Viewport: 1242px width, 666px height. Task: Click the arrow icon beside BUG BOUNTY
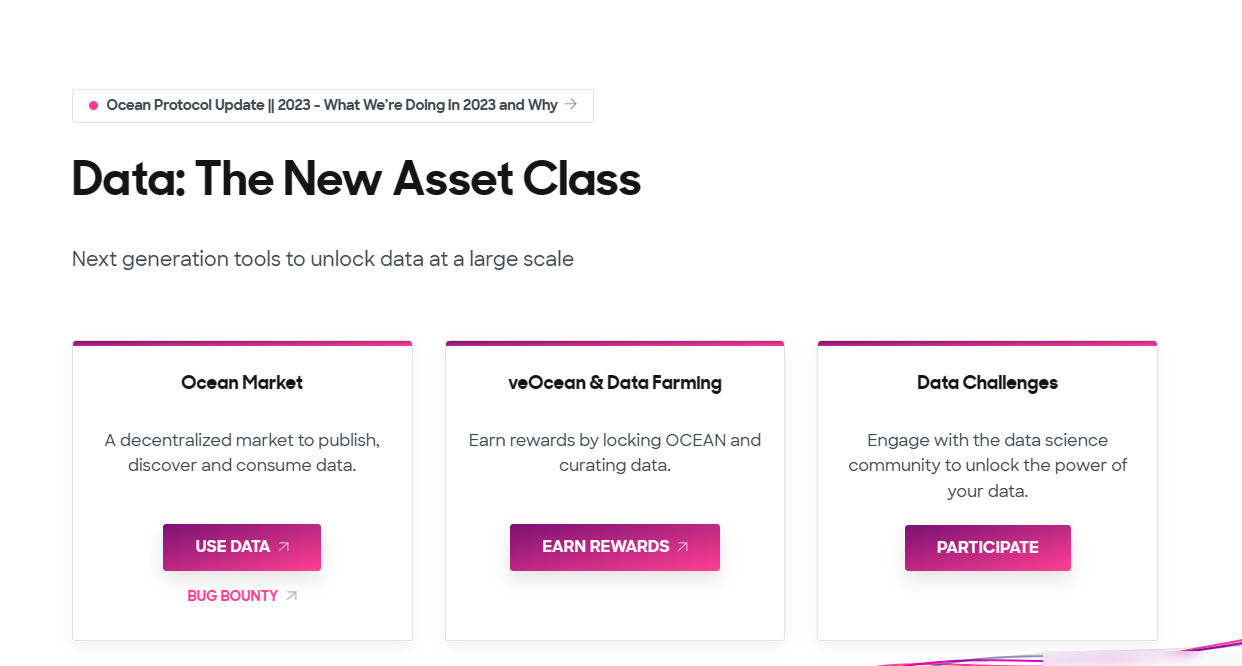291,596
